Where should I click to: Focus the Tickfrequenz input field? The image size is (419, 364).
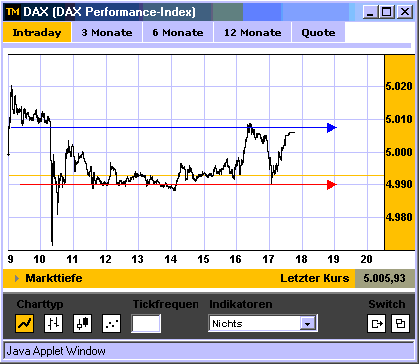[146, 323]
